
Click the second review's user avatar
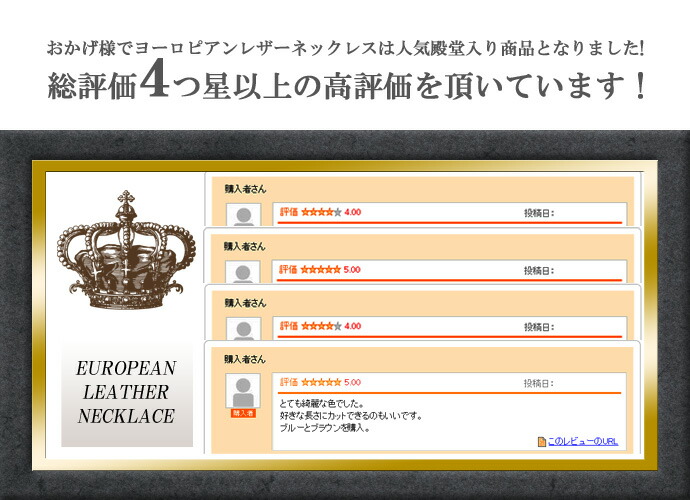coord(244,272)
